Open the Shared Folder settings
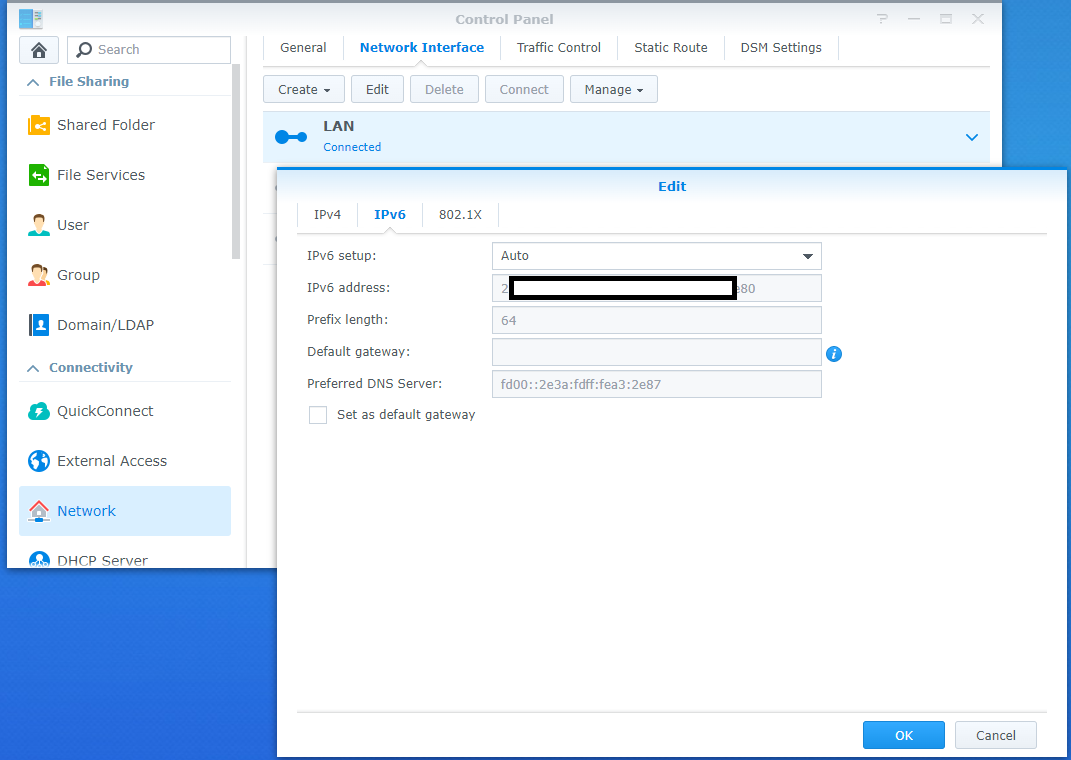Image resolution: width=1071 pixels, height=760 pixels. tap(104, 125)
